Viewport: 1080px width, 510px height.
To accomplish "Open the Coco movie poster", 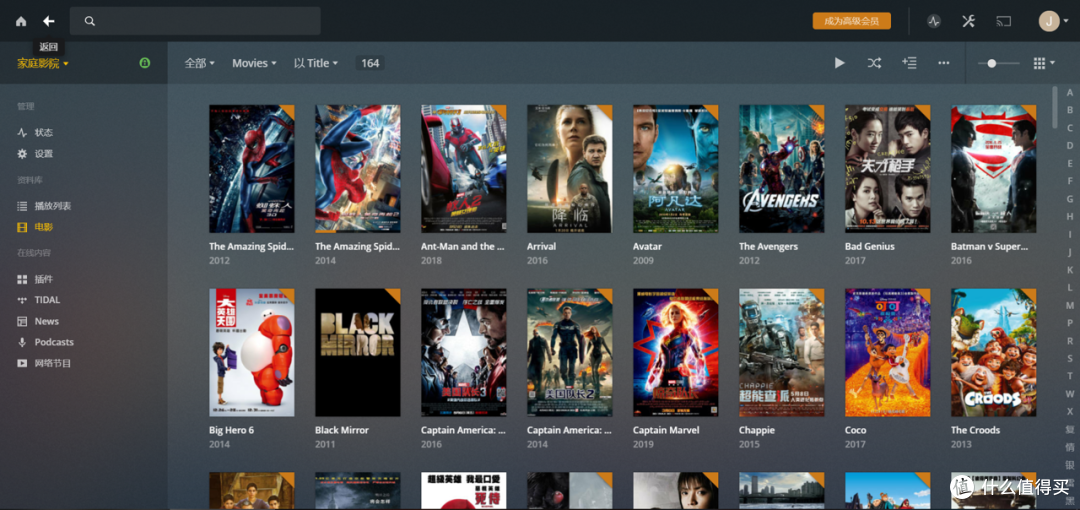I will (x=888, y=352).
